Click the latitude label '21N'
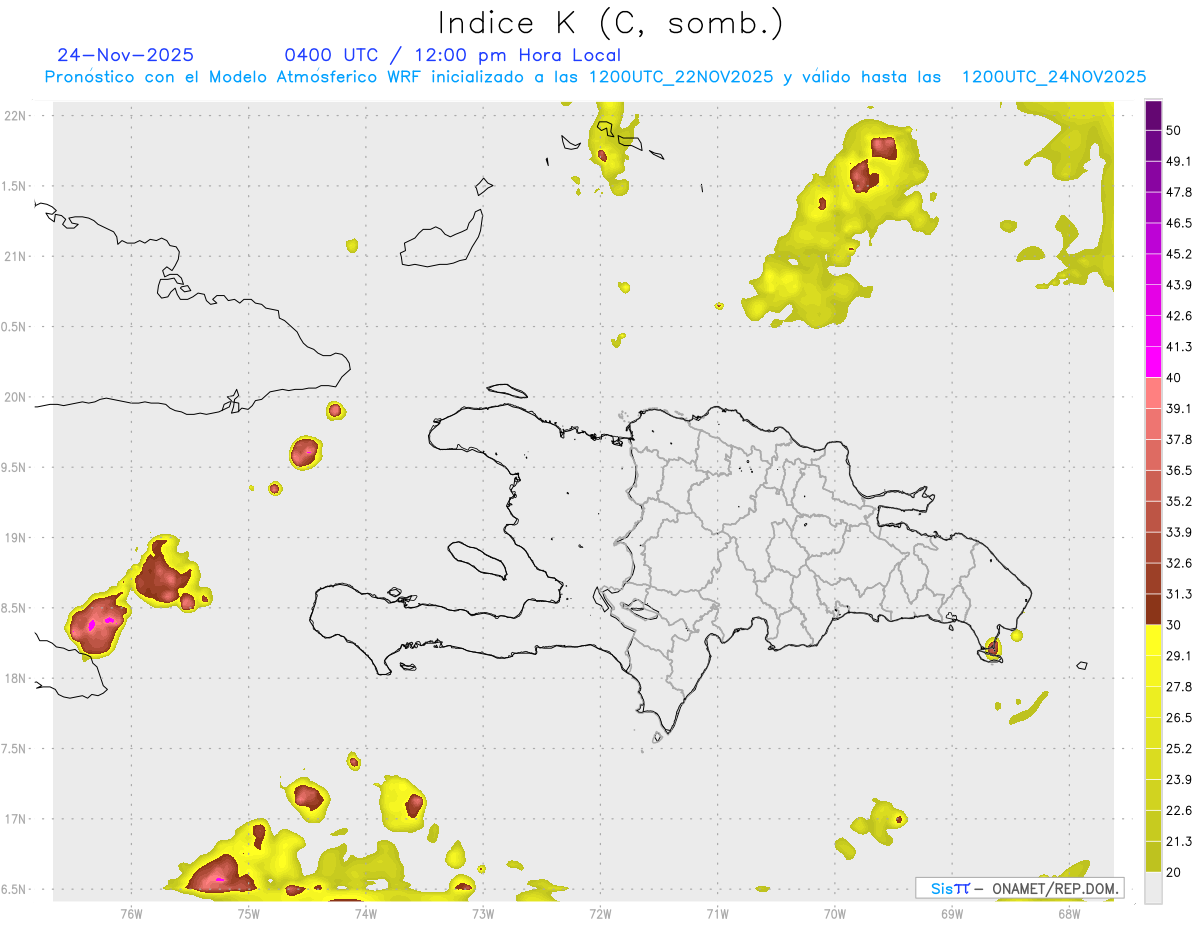 click(x=16, y=256)
